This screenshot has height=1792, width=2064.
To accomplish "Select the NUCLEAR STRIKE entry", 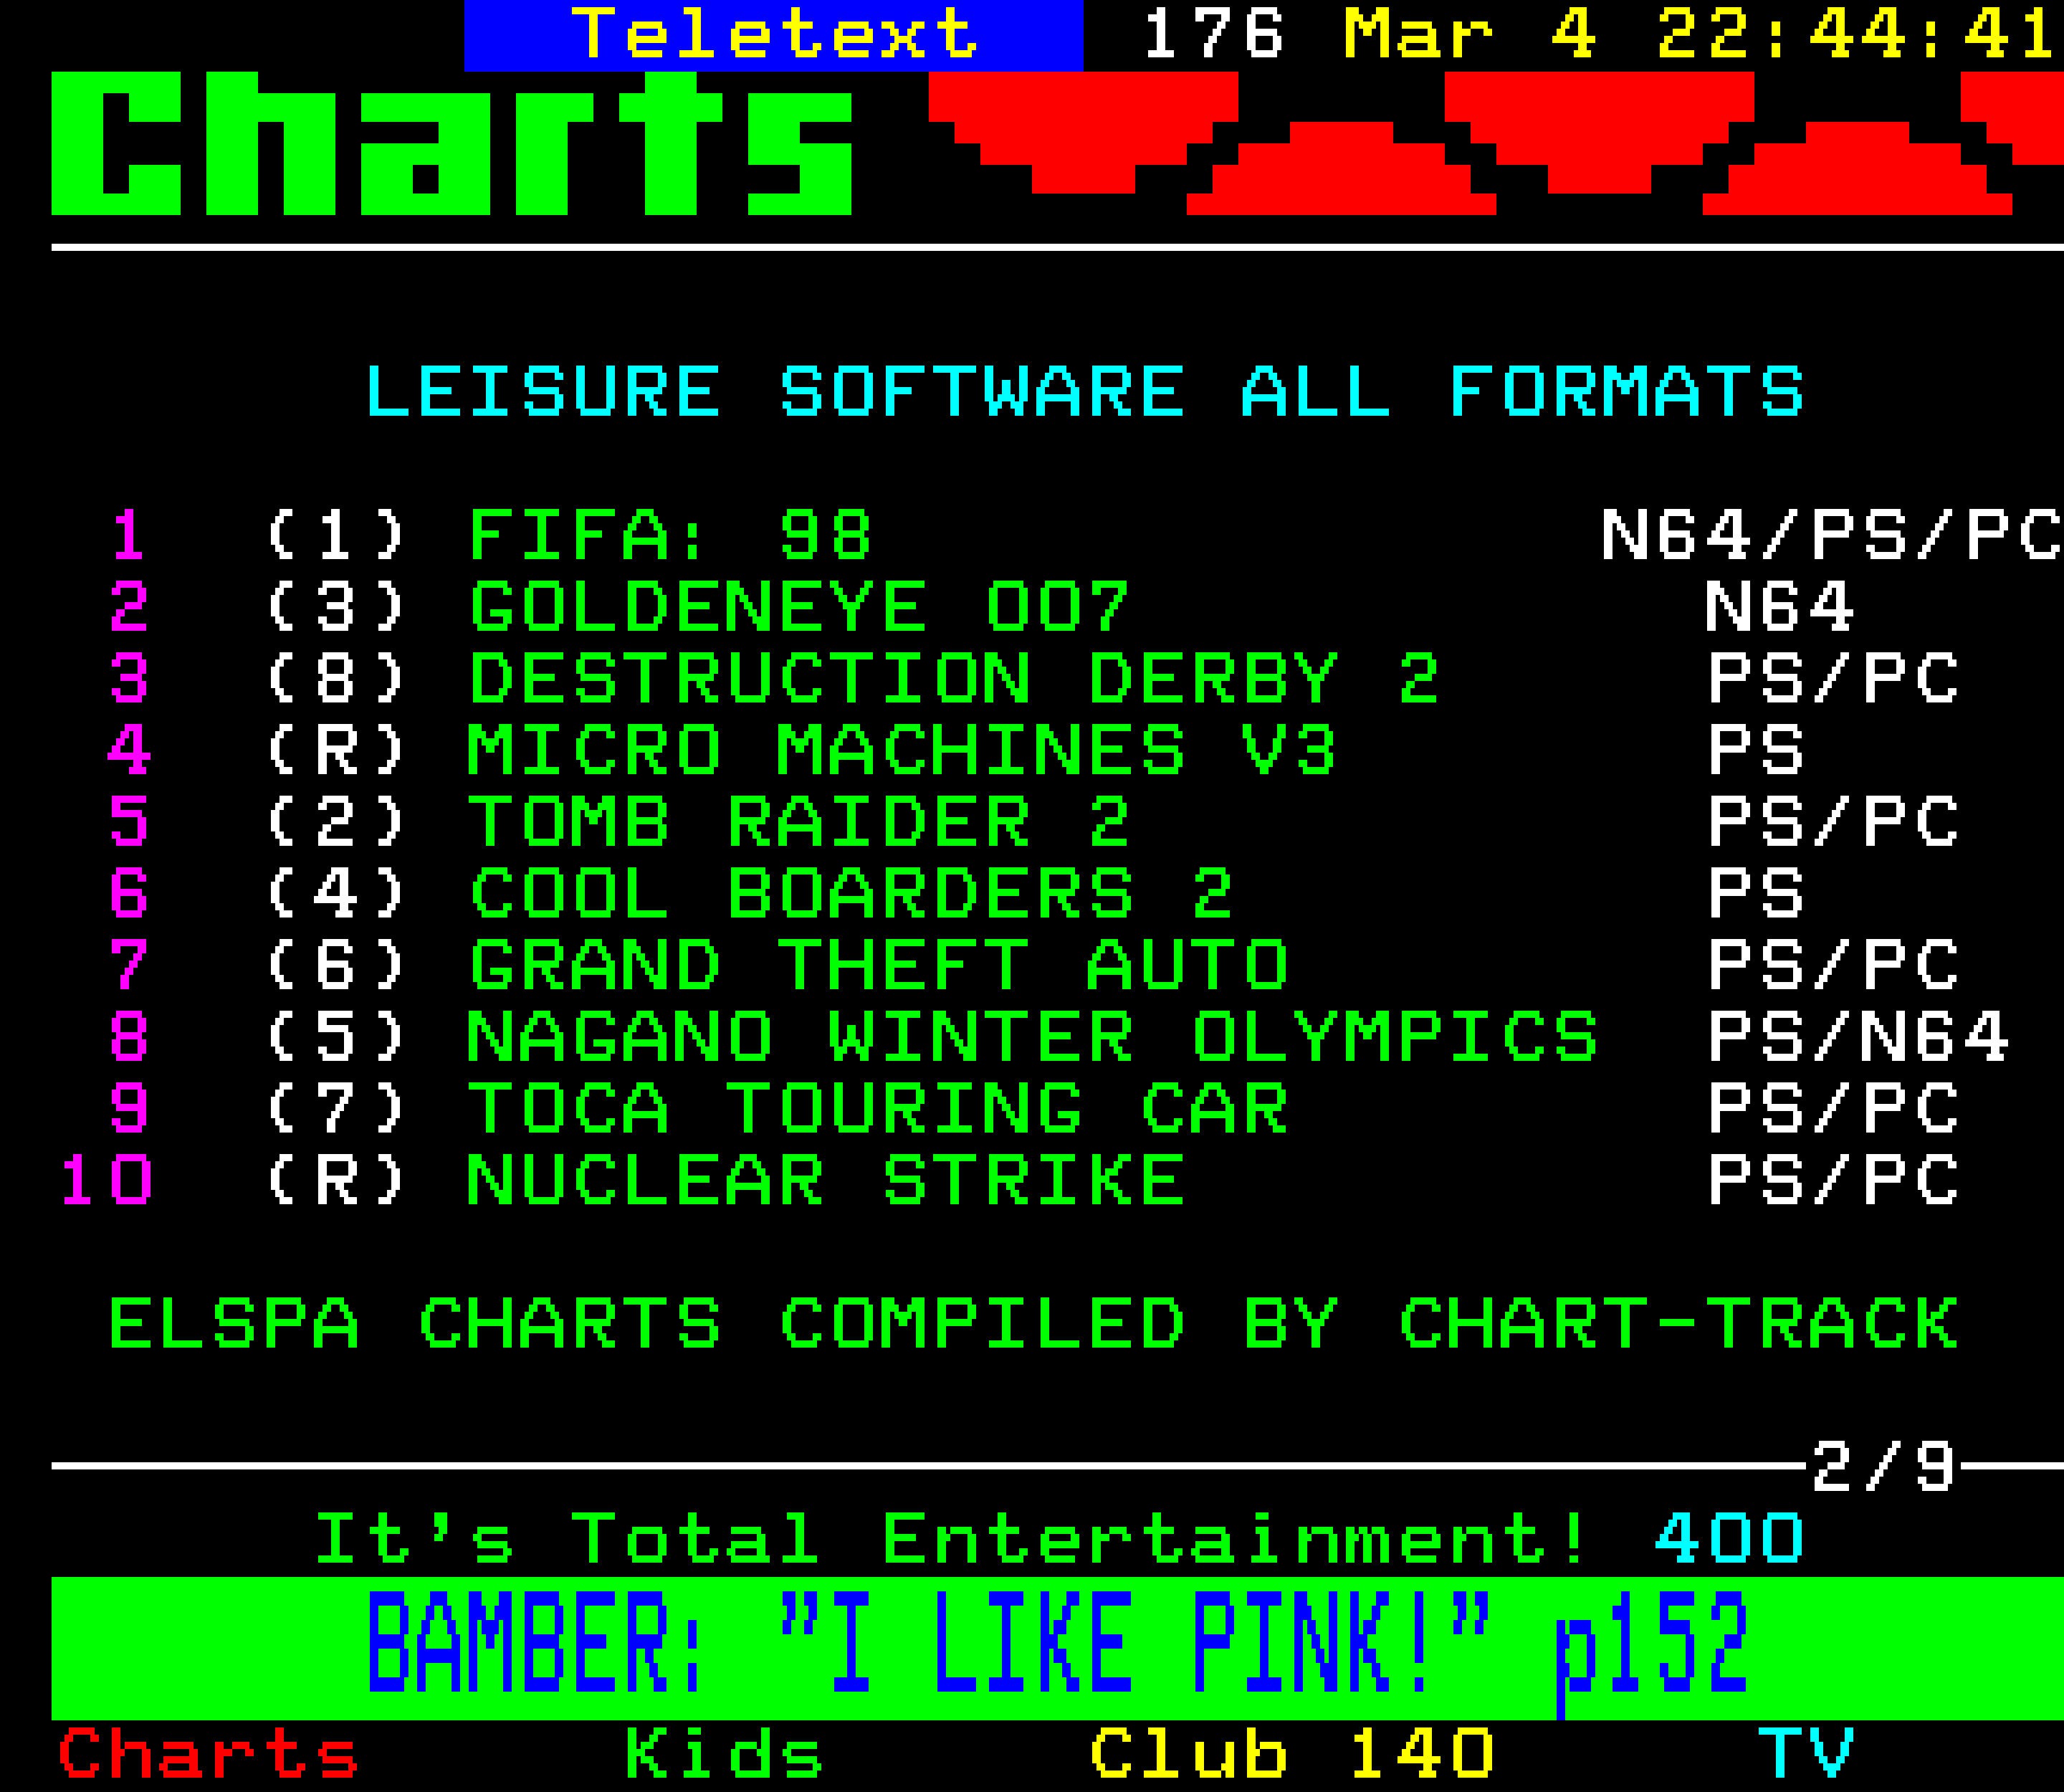I will pyautogui.click(x=826, y=1180).
